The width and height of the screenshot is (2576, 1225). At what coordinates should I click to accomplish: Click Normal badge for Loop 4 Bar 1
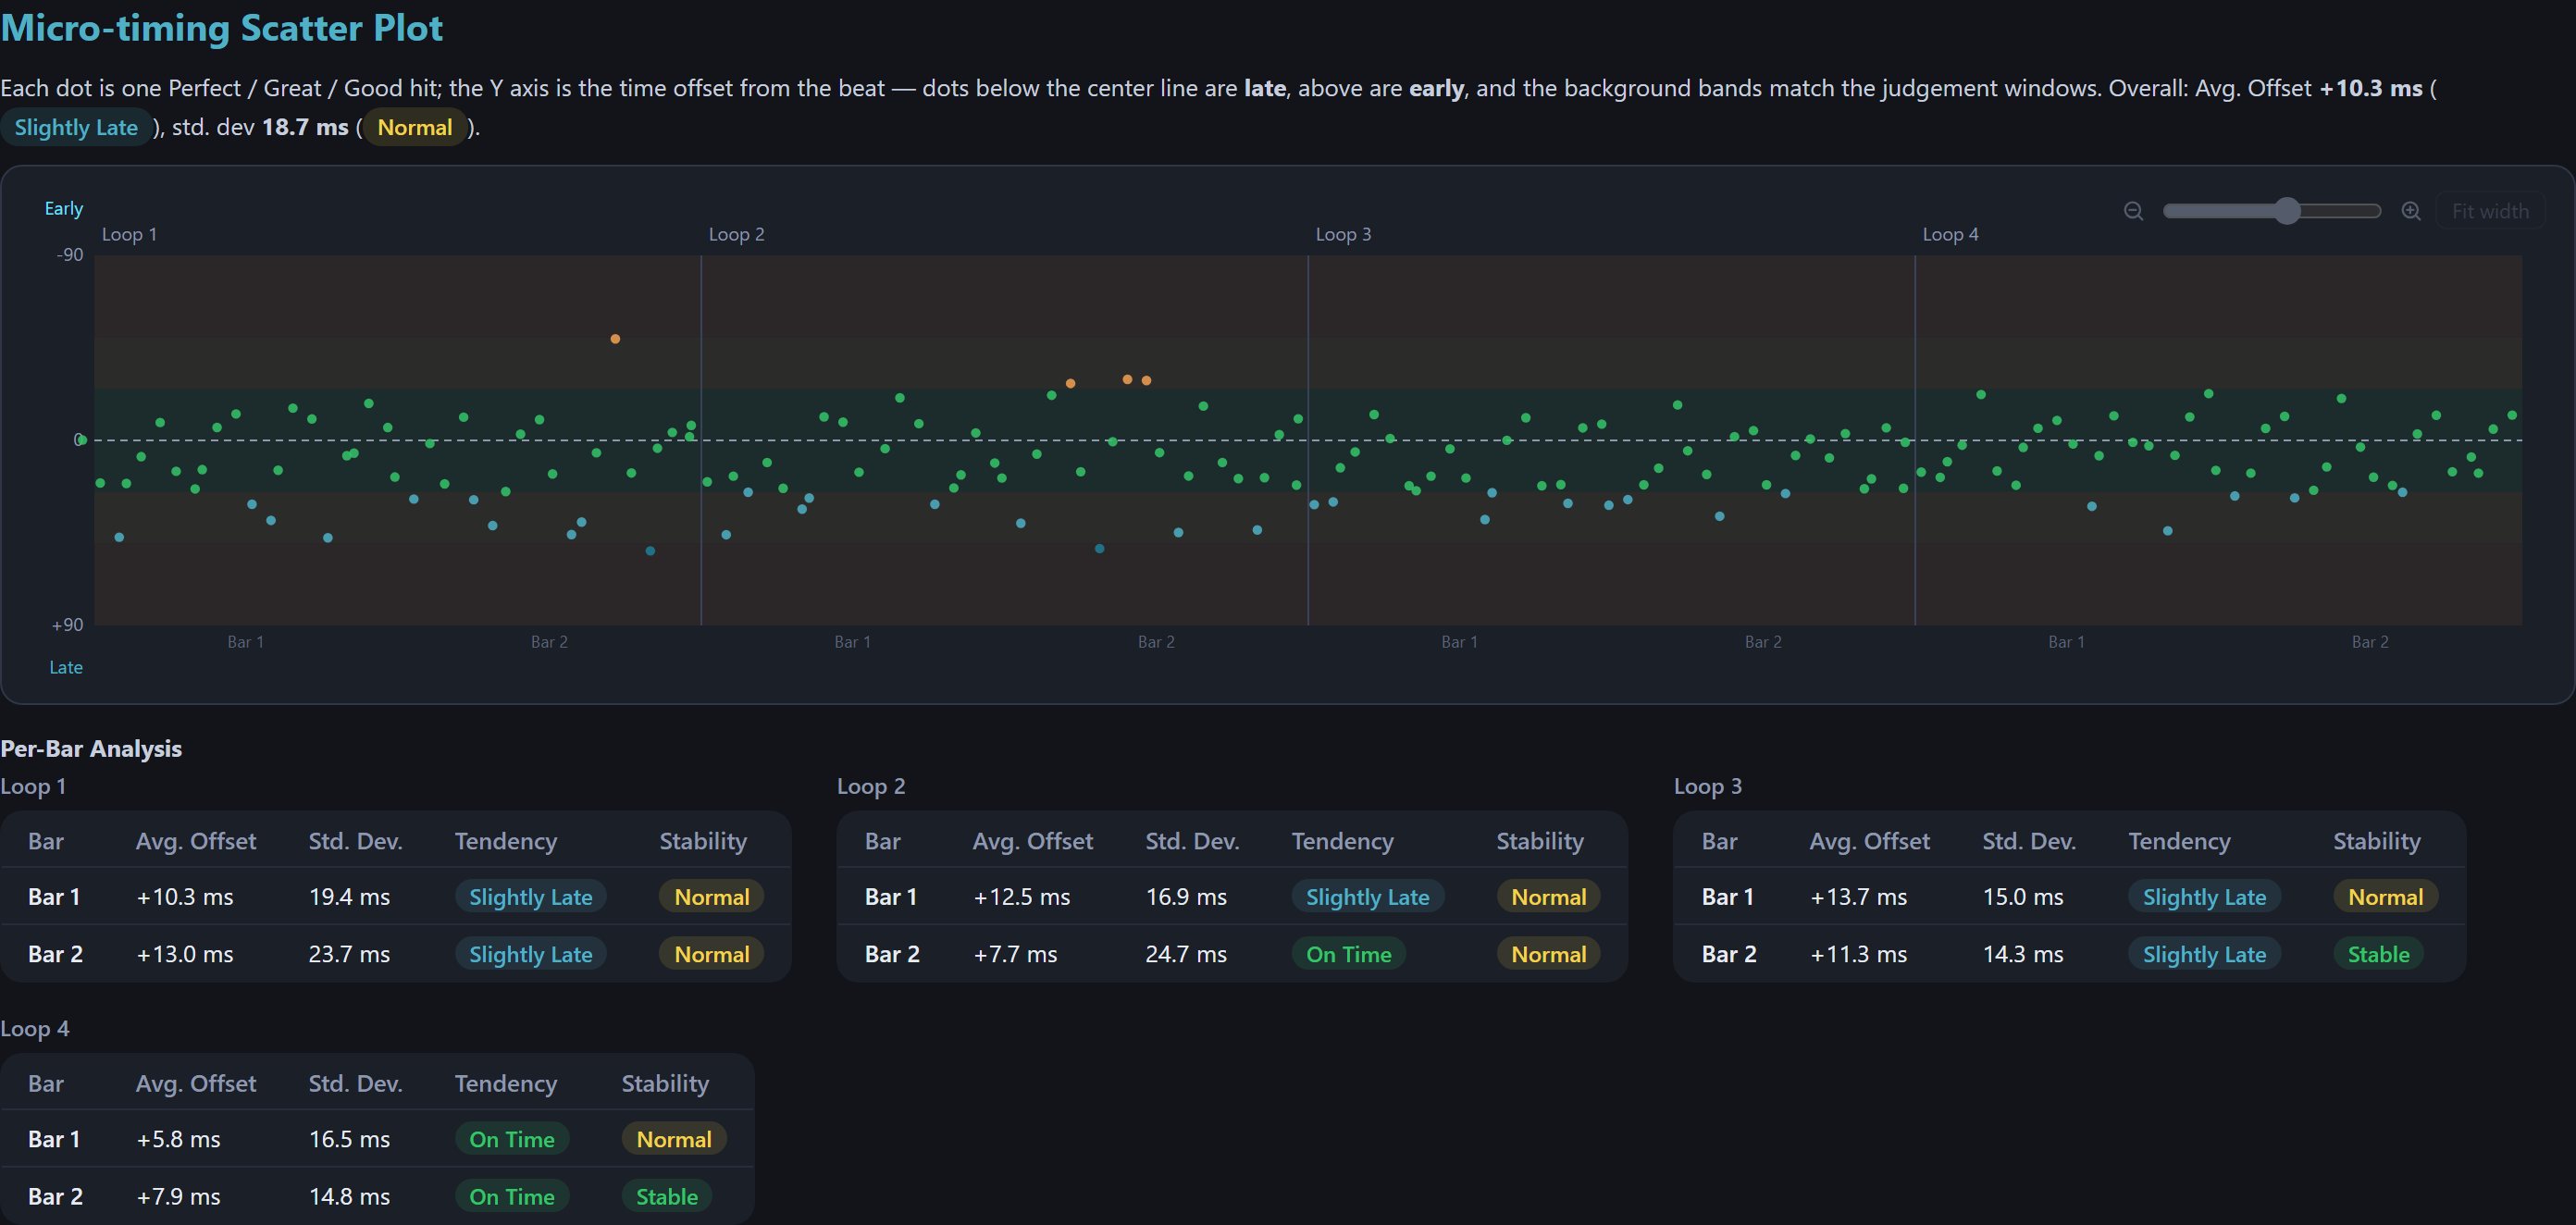click(x=674, y=1139)
